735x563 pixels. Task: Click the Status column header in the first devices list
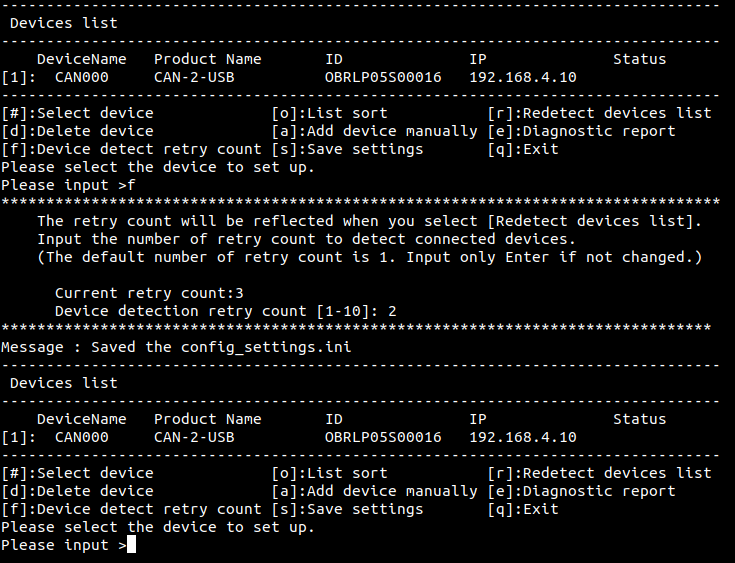[x=640, y=59]
